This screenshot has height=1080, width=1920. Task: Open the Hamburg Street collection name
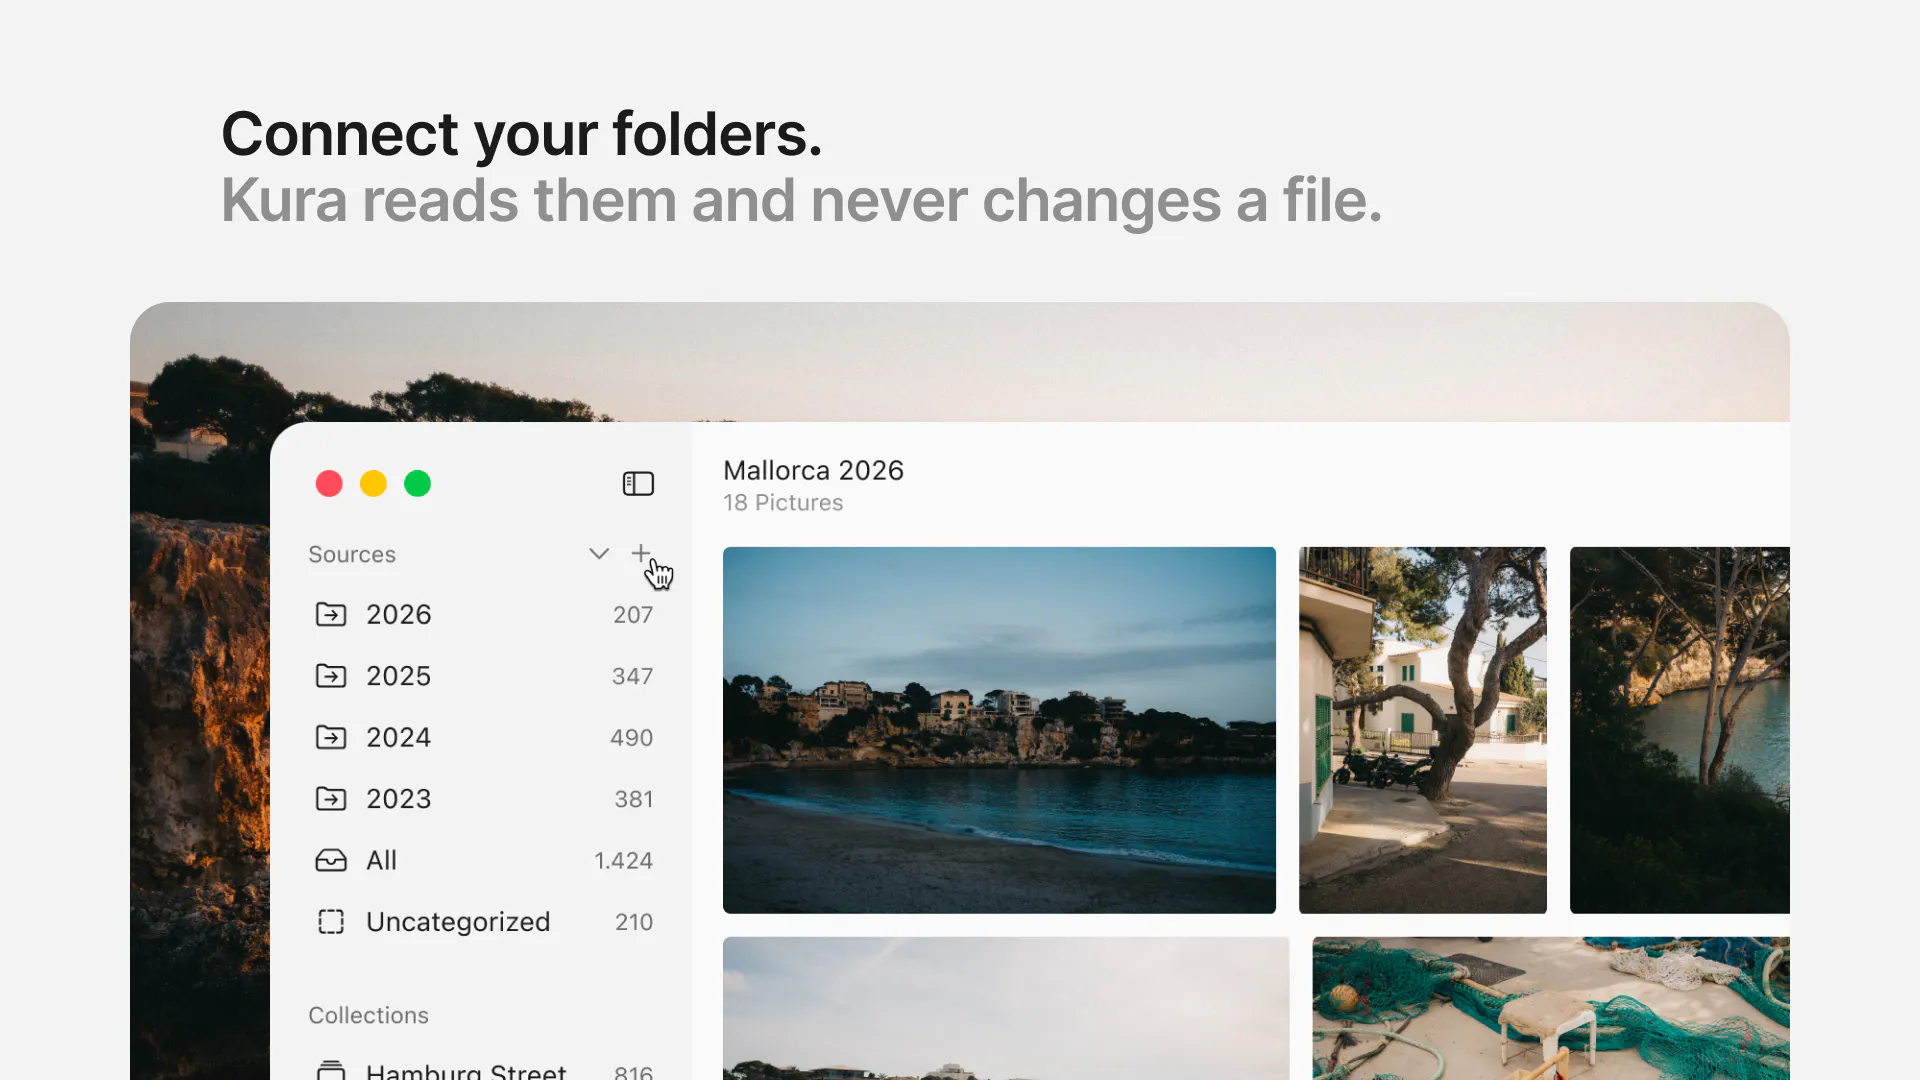tap(466, 1070)
